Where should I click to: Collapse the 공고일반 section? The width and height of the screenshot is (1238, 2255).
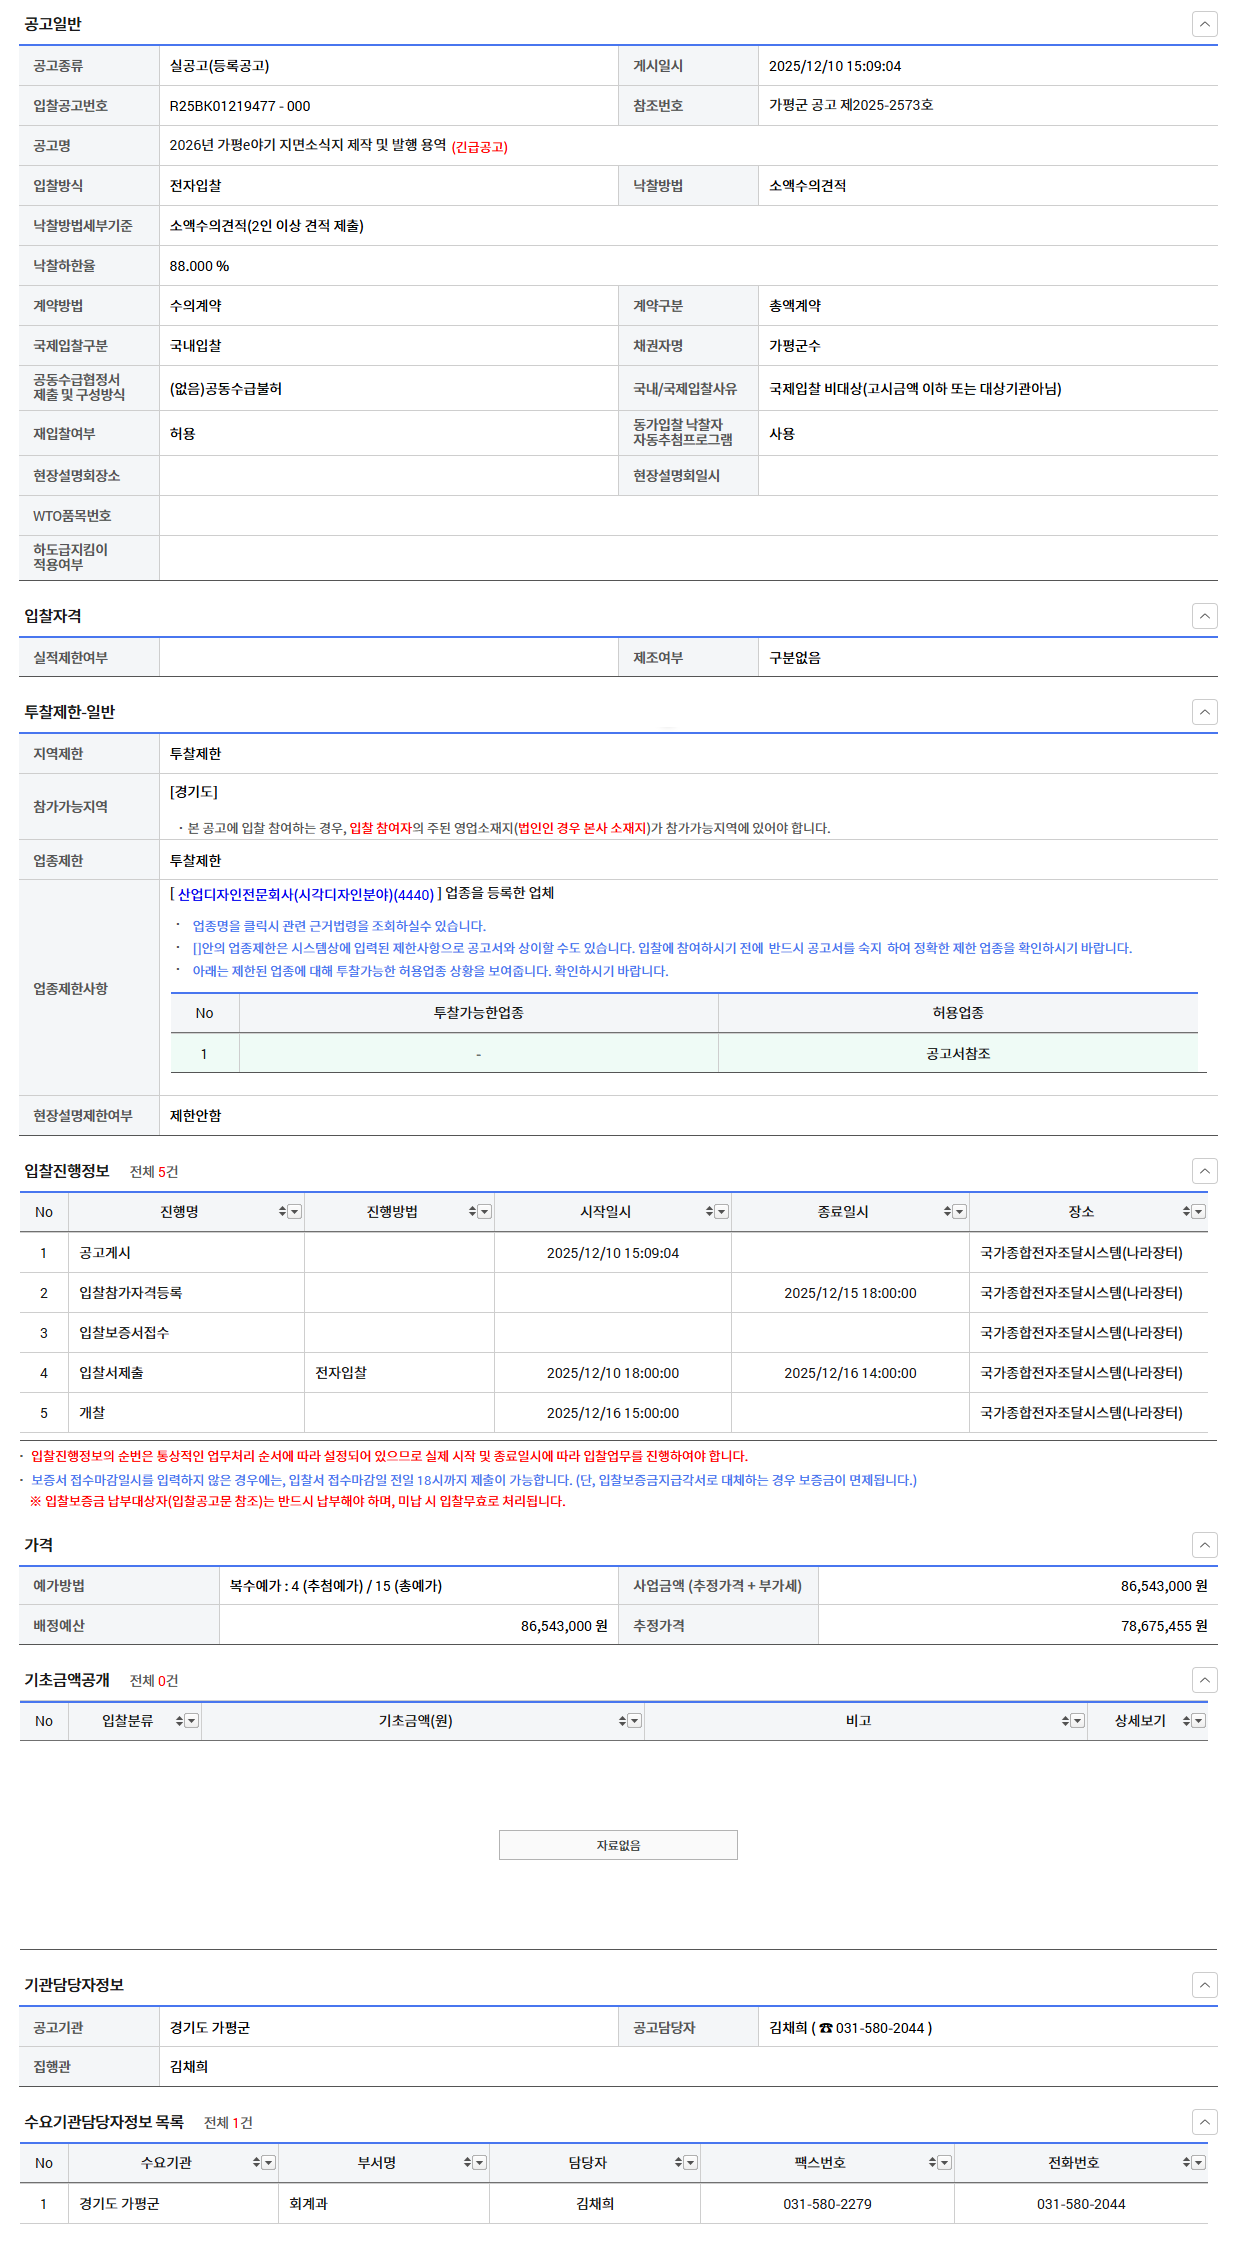(1204, 24)
